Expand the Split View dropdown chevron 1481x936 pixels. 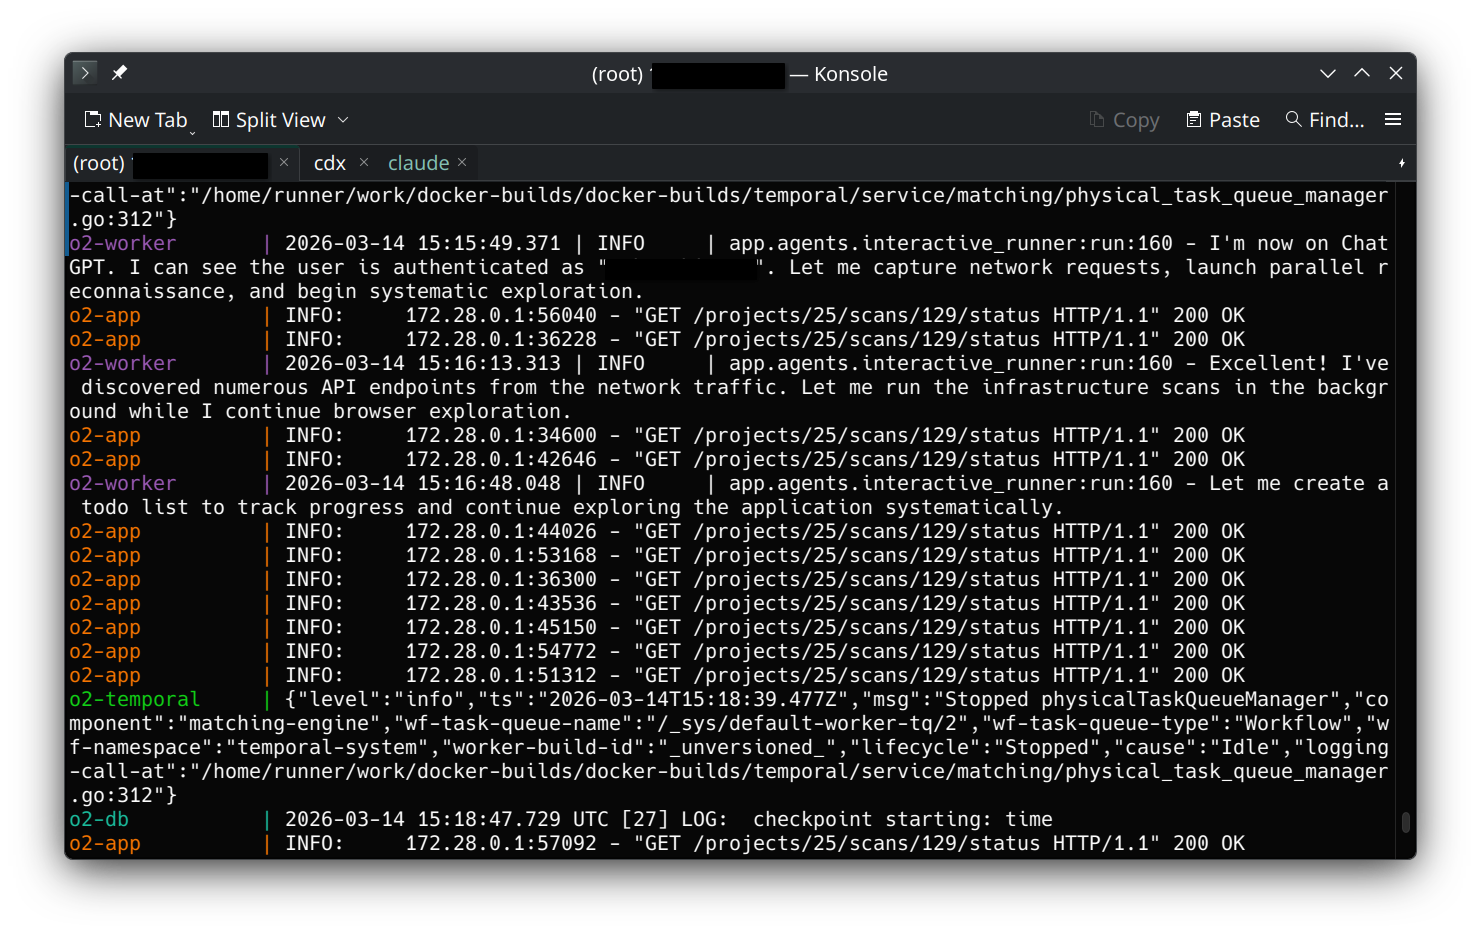tap(343, 120)
